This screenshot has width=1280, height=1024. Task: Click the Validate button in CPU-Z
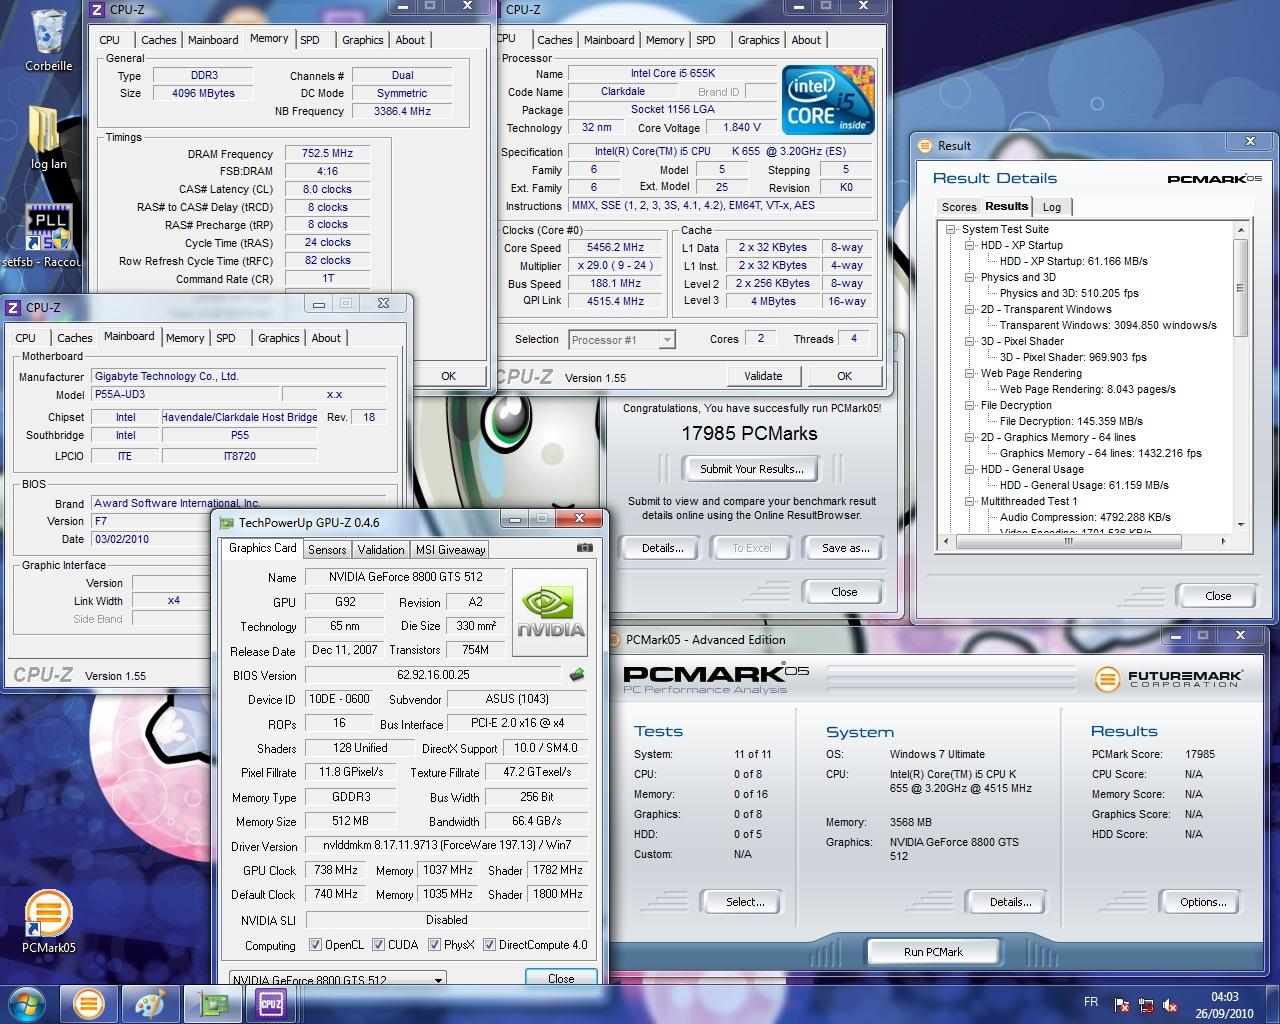point(763,376)
